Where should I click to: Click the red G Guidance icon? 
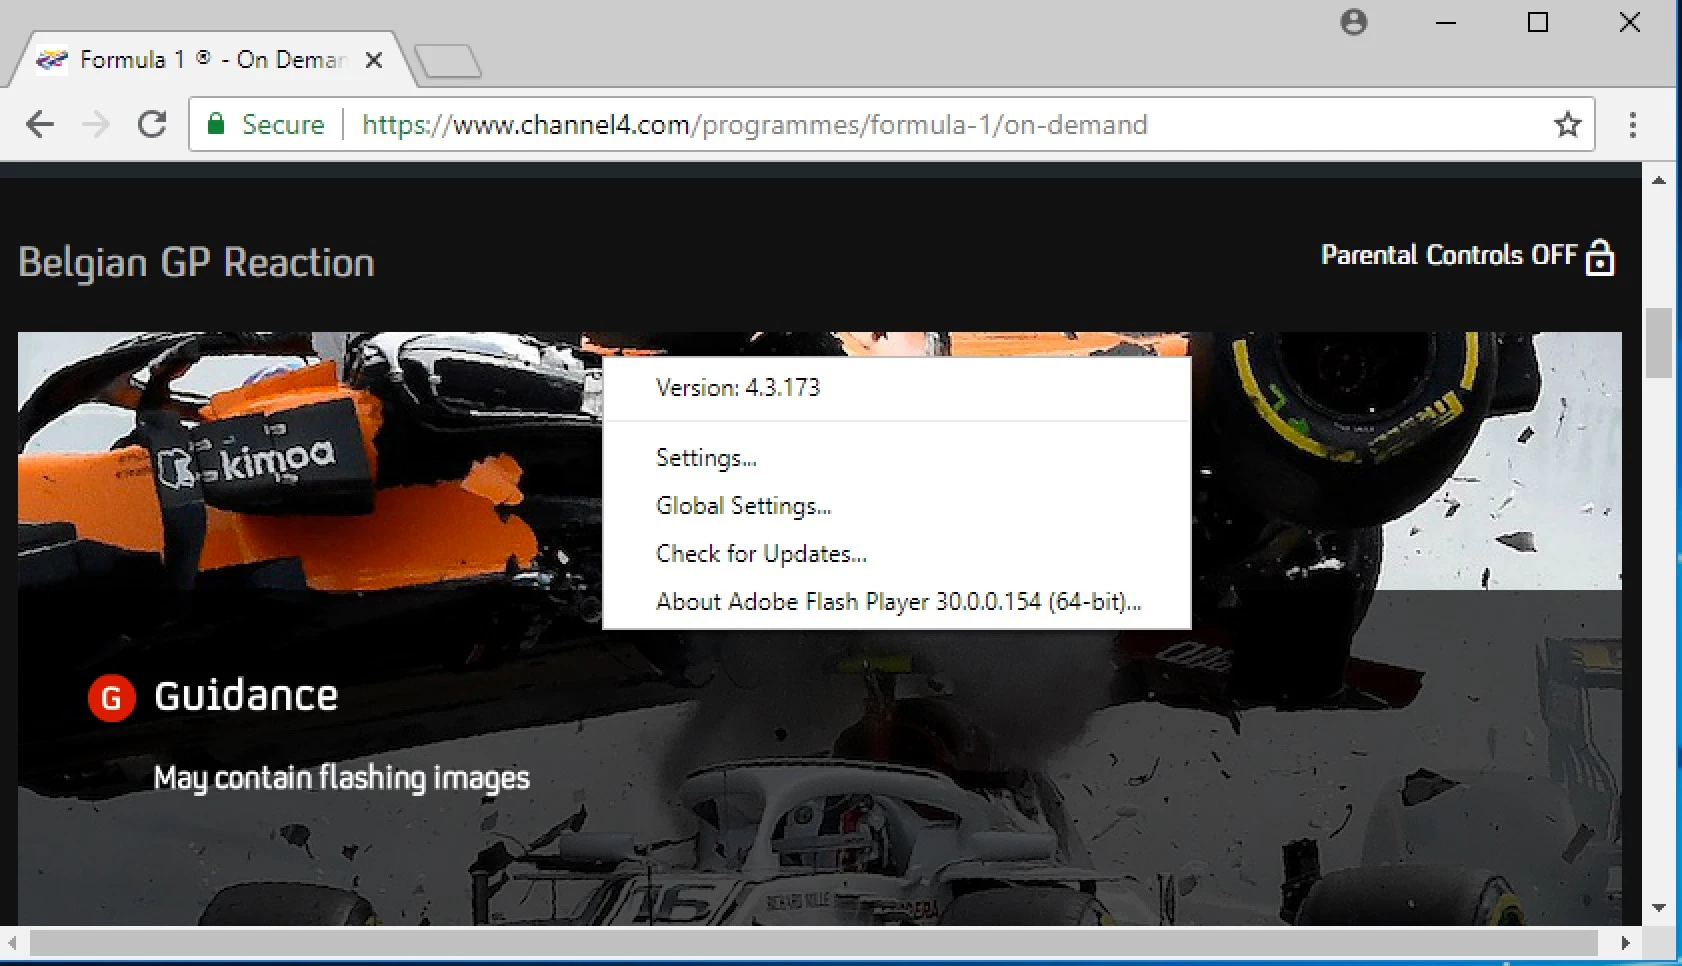pos(111,697)
